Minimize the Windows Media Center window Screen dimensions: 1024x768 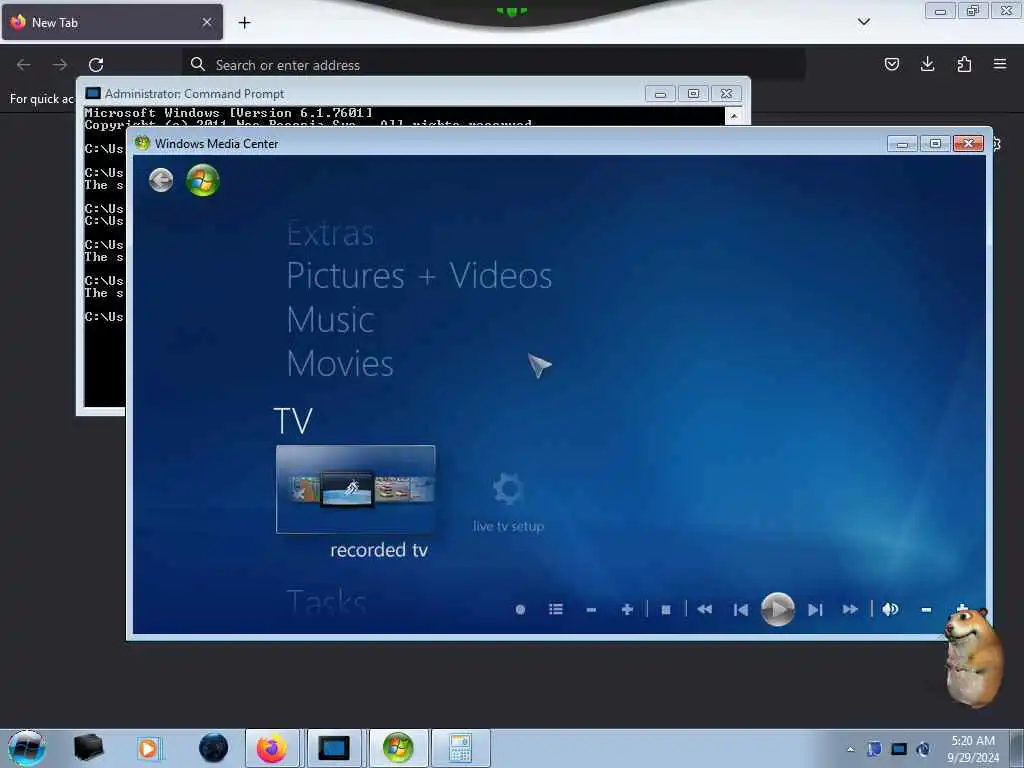click(x=903, y=144)
